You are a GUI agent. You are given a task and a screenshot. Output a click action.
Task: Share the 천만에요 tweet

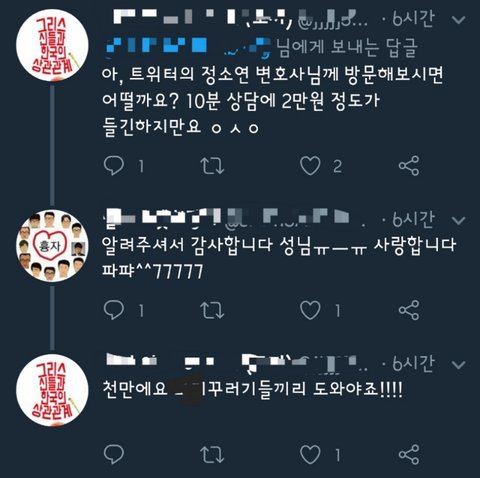[409, 455]
